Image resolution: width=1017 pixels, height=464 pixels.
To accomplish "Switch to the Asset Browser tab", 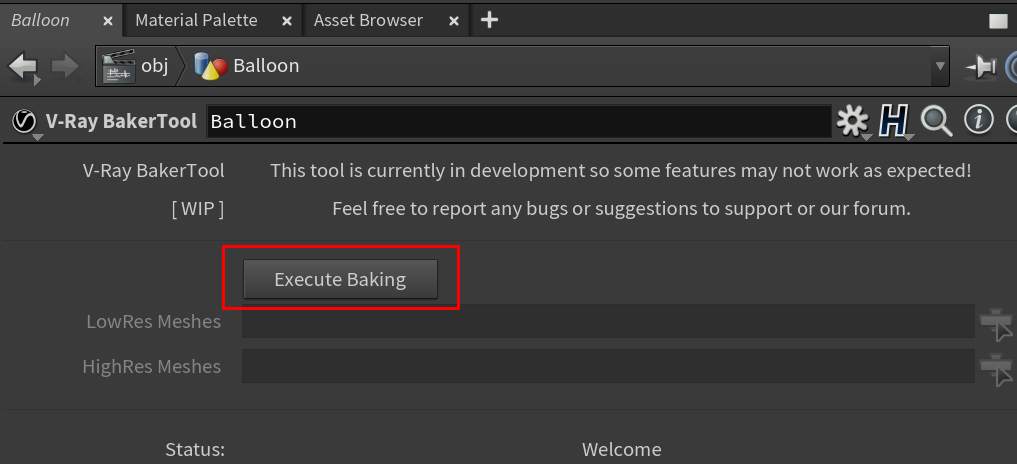I will pyautogui.click(x=368, y=20).
